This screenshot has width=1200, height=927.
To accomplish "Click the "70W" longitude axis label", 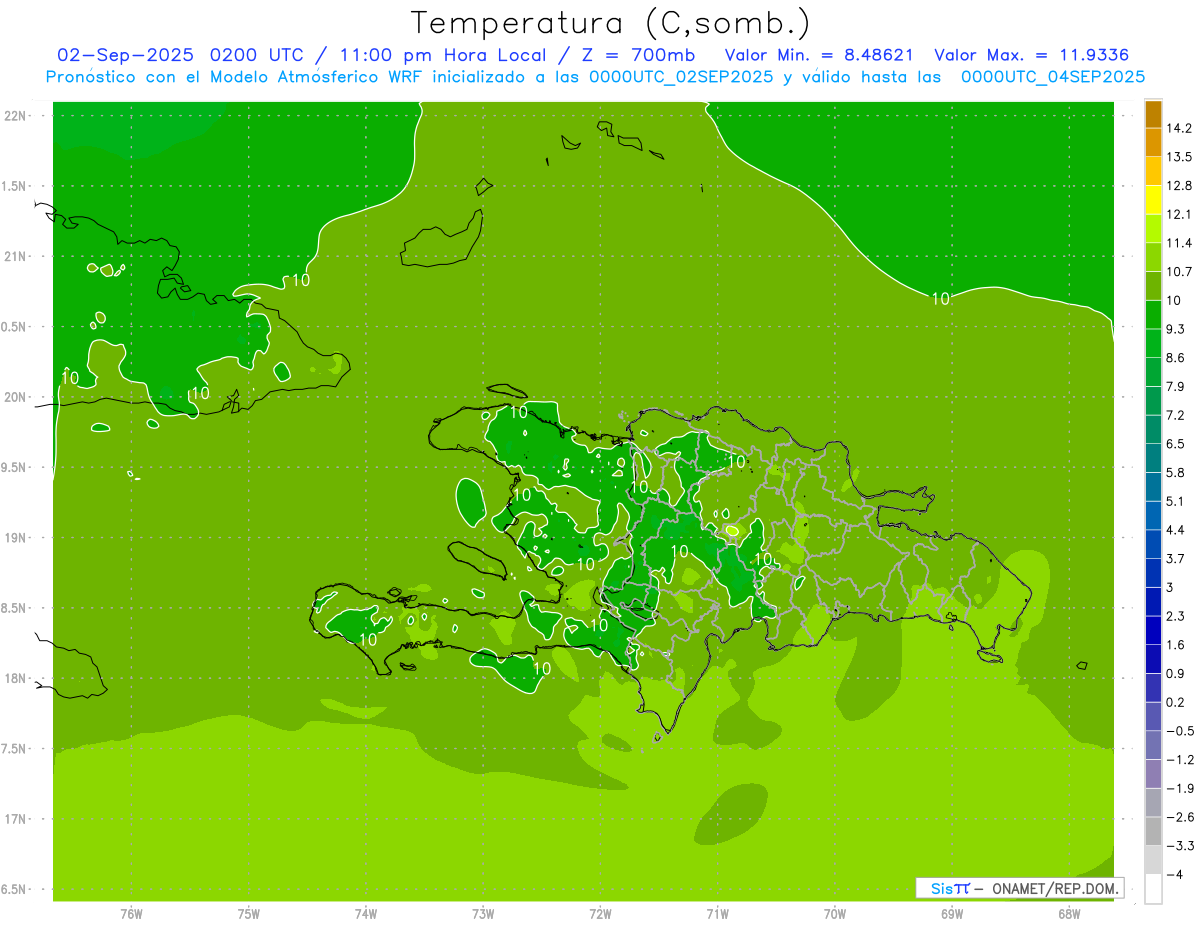I will 835,913.
